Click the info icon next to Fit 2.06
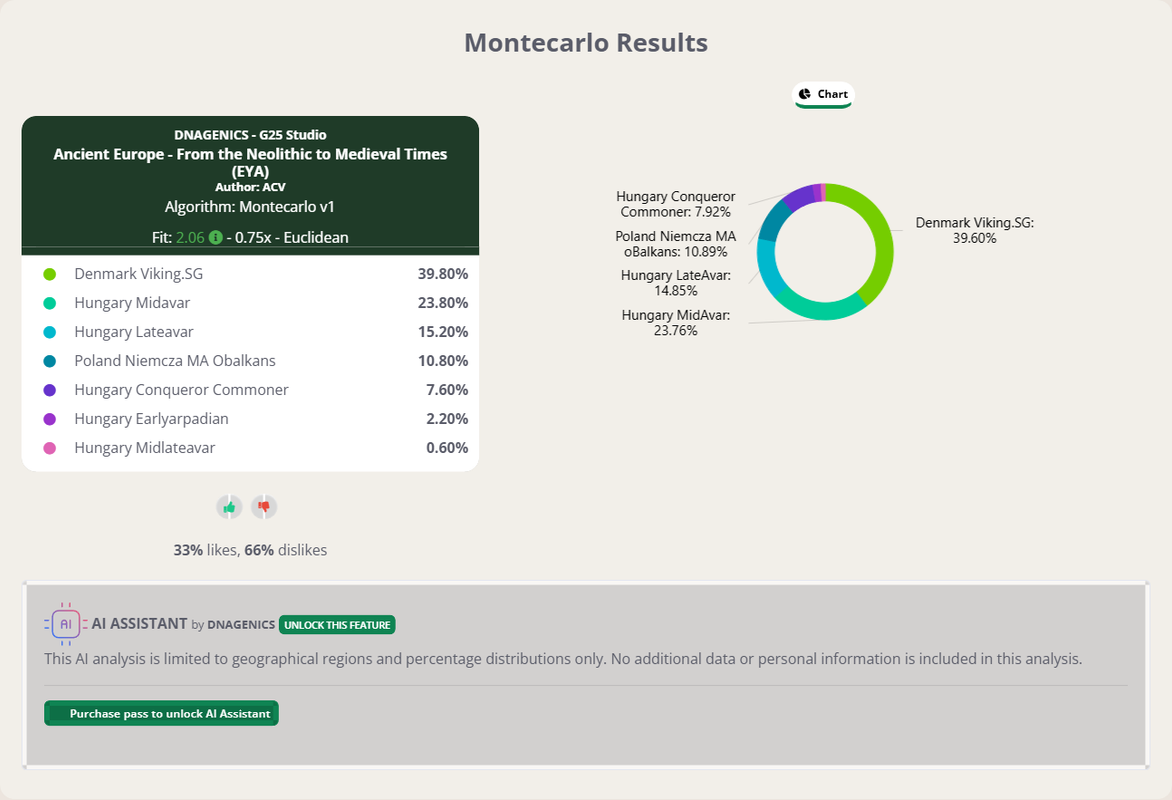 (x=215, y=238)
